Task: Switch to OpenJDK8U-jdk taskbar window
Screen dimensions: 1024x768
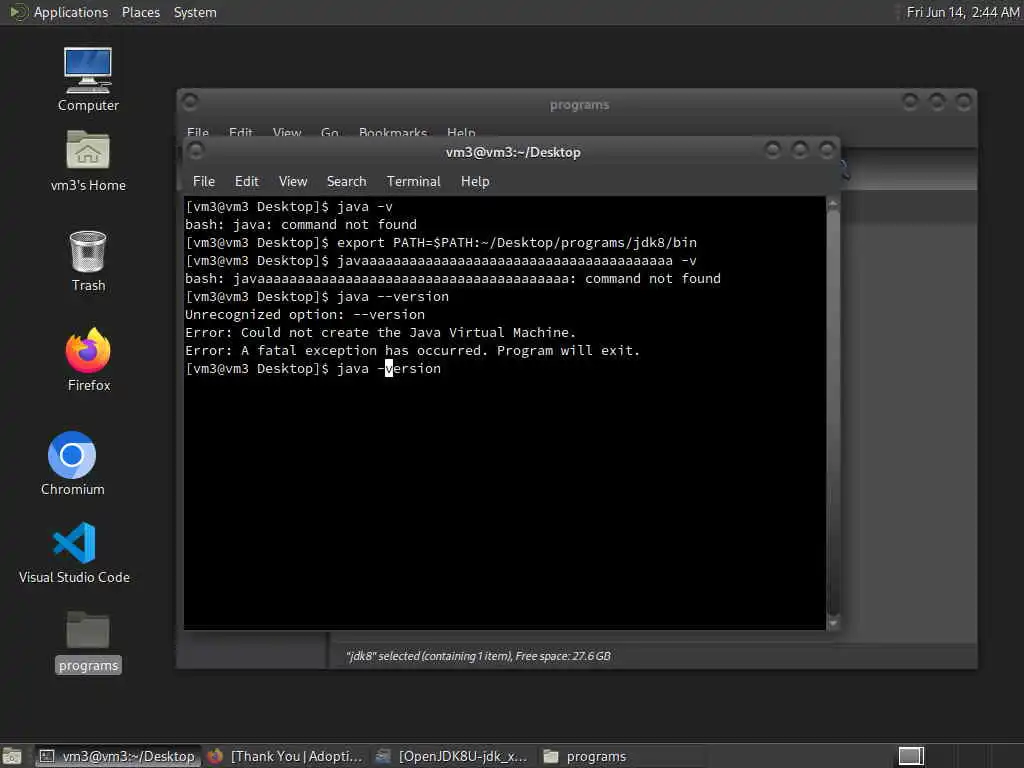Action: pyautogui.click(x=452, y=756)
